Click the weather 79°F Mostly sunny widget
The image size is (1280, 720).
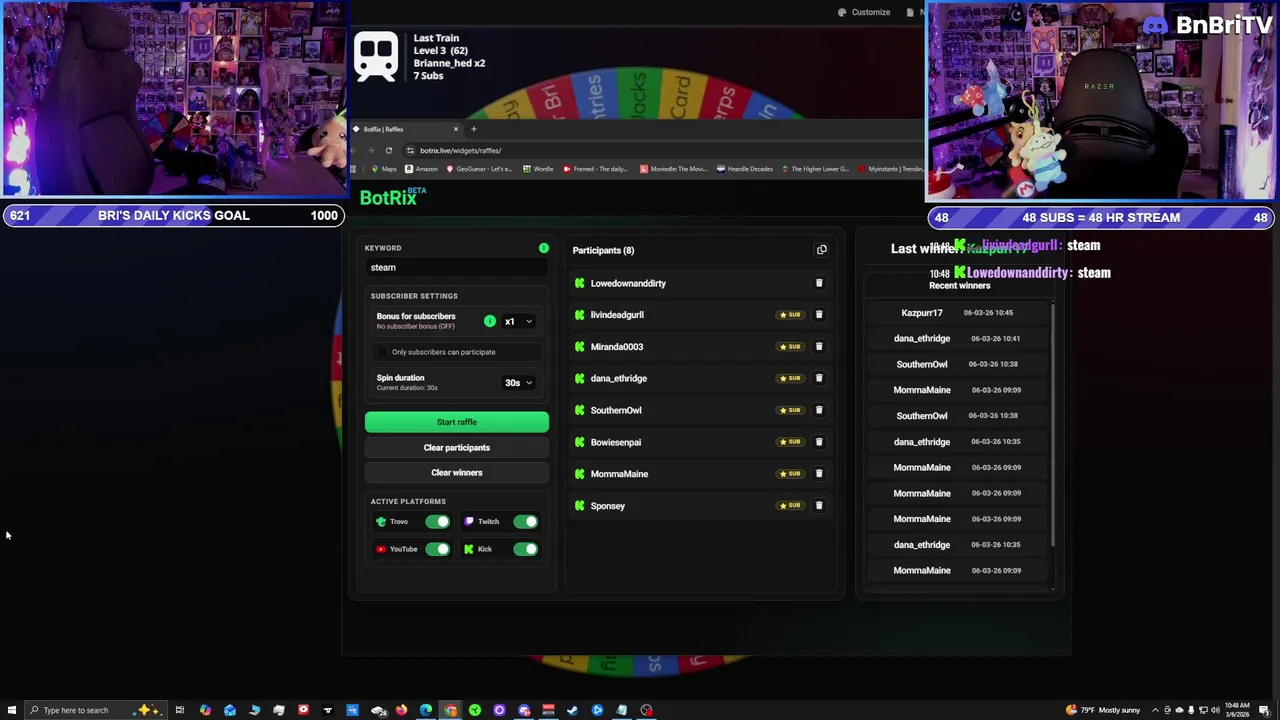pyautogui.click(x=1103, y=710)
